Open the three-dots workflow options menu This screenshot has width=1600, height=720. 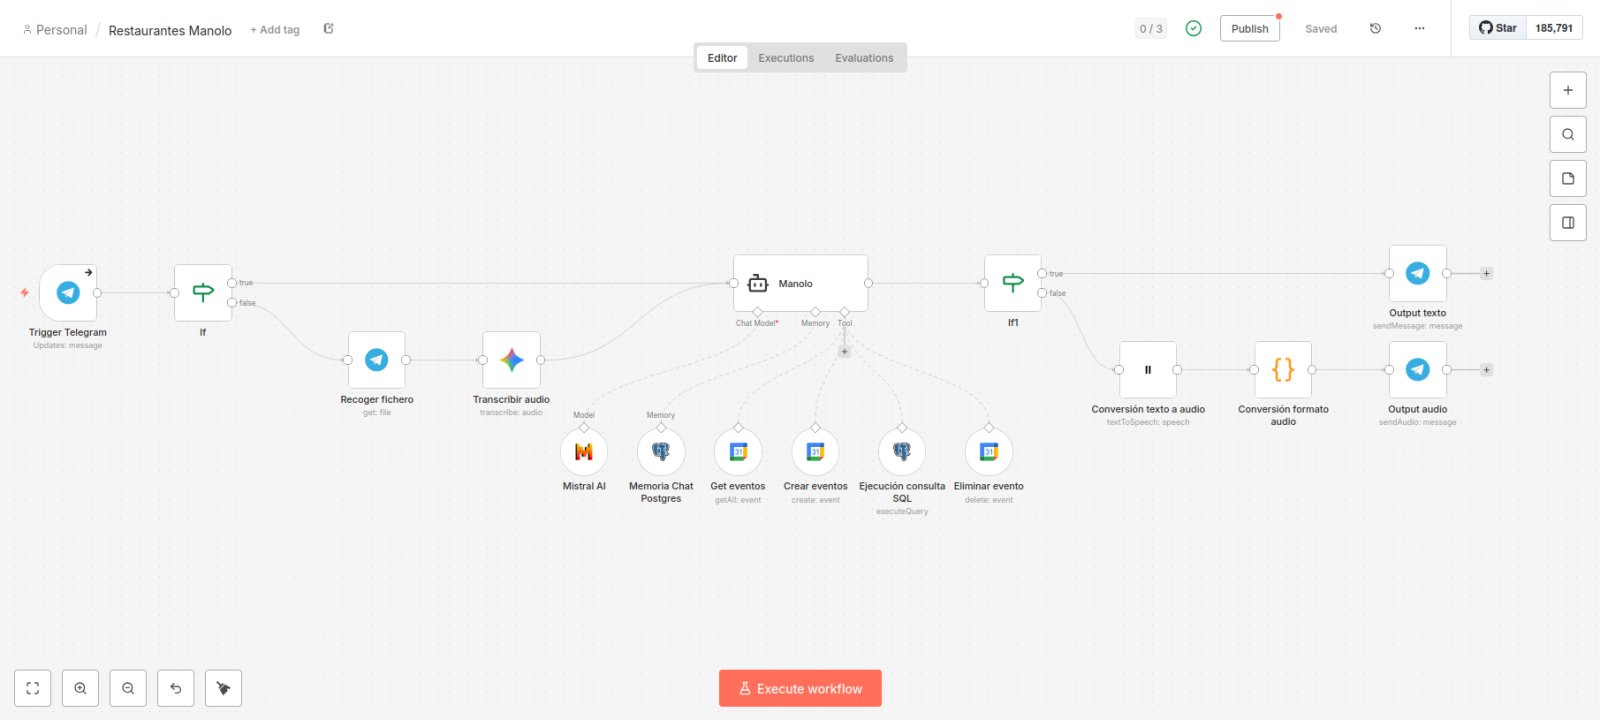pos(1419,29)
